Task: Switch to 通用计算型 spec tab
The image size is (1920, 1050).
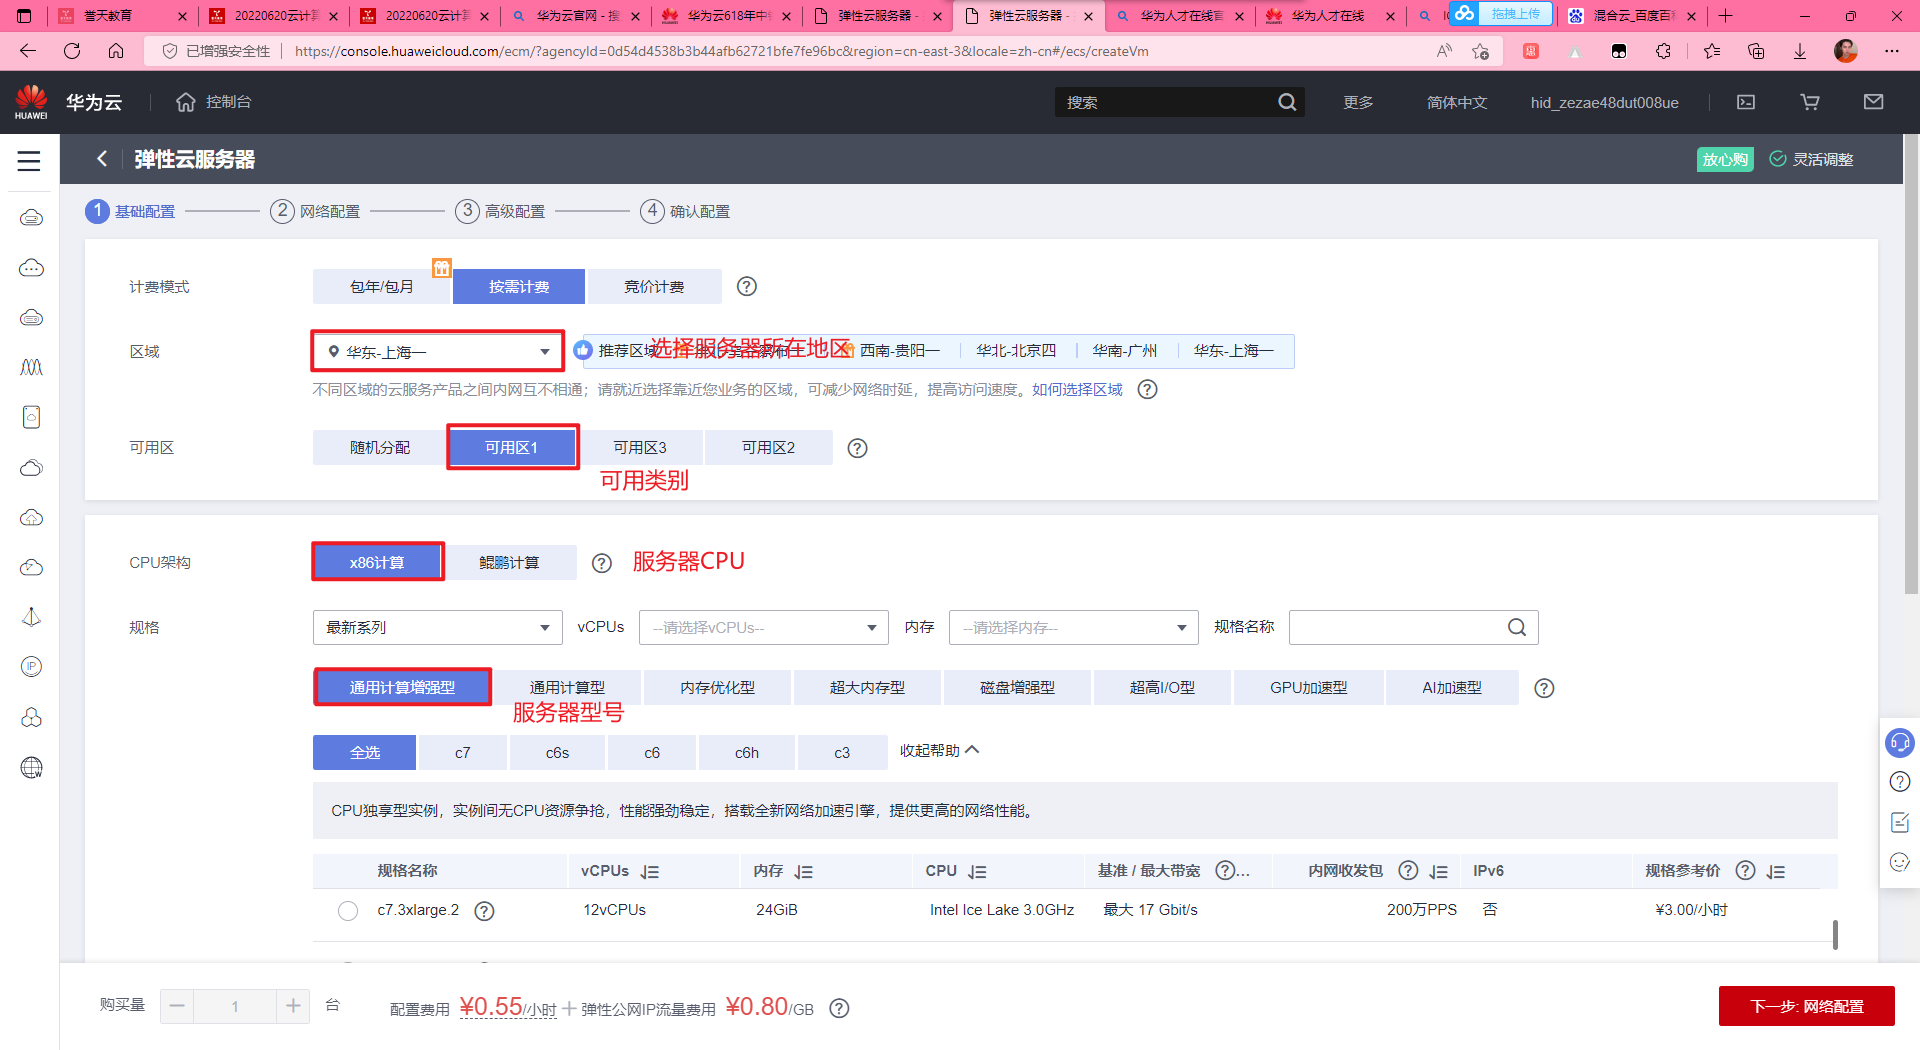Action: (567, 688)
